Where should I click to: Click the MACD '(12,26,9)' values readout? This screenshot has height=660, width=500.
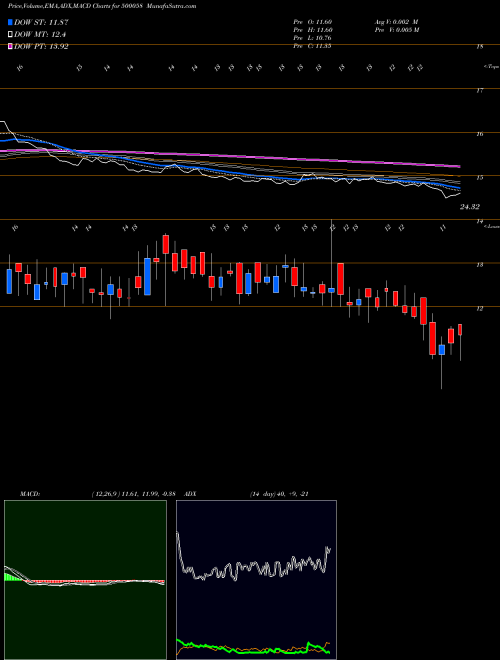pos(133,494)
